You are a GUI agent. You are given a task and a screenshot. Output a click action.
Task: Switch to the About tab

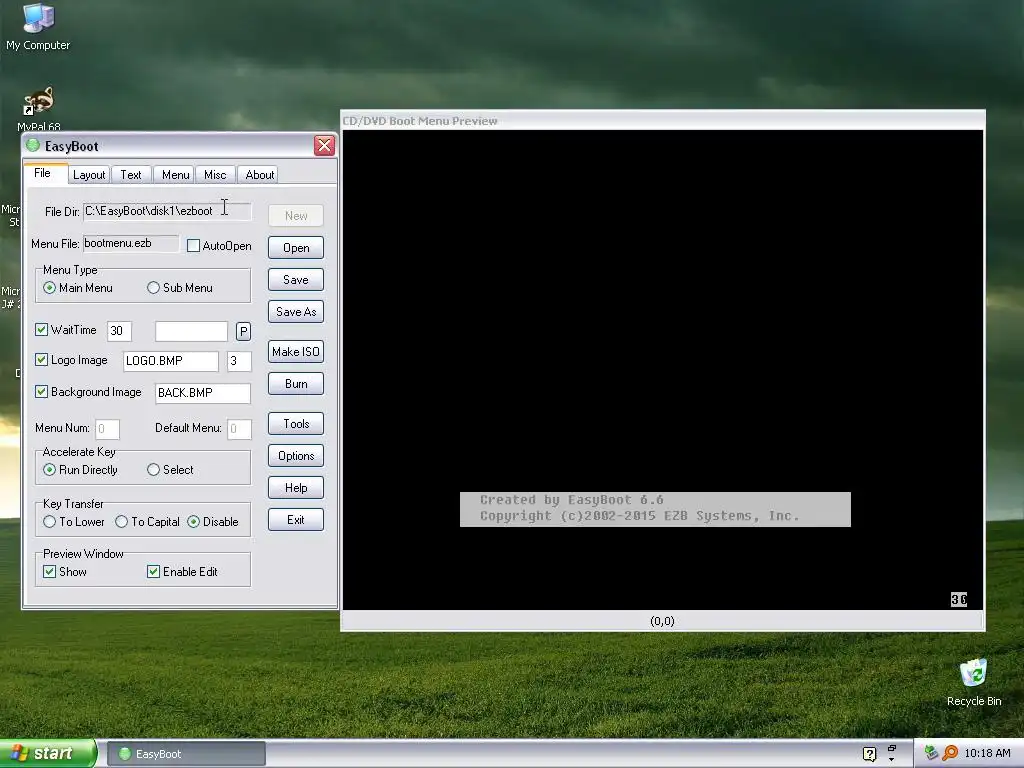click(x=259, y=175)
